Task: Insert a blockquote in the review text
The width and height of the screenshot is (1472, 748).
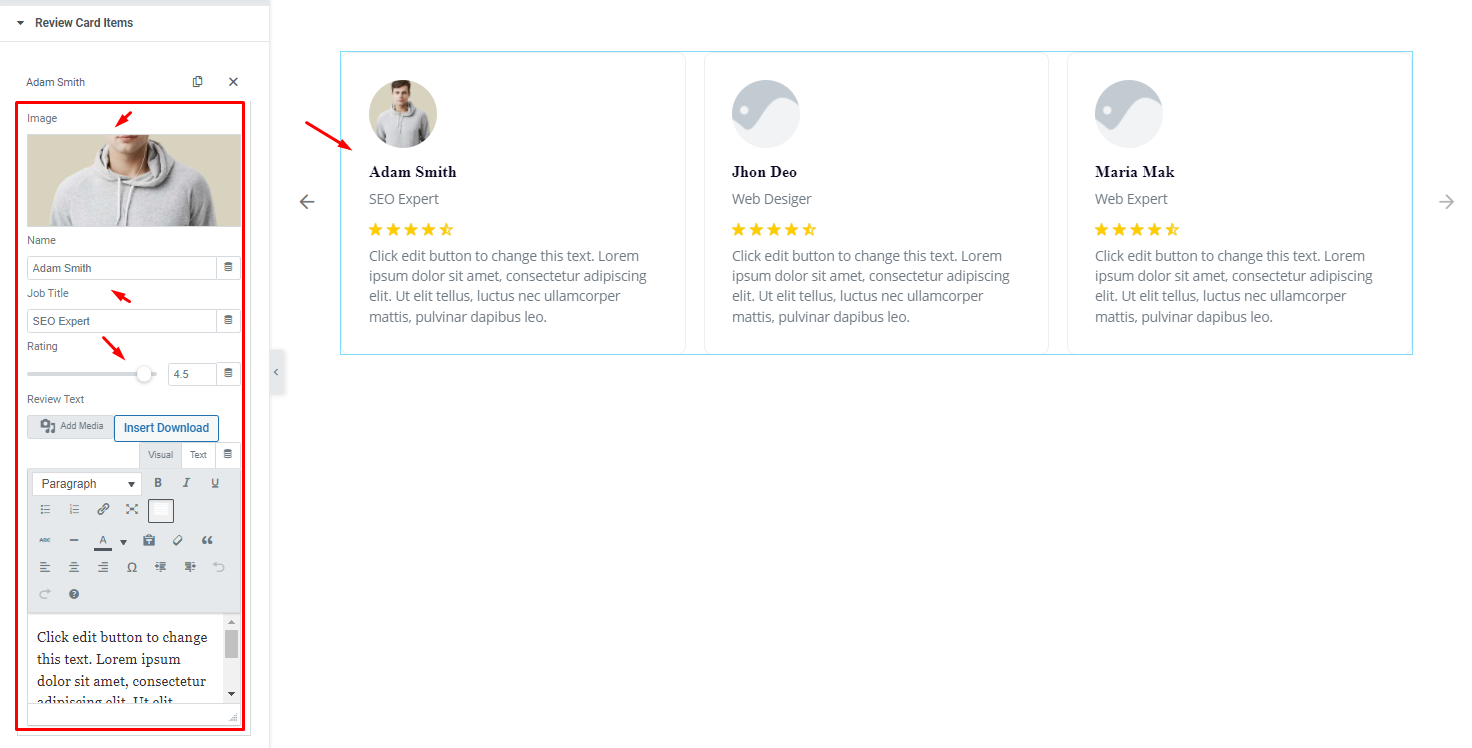Action: point(207,540)
